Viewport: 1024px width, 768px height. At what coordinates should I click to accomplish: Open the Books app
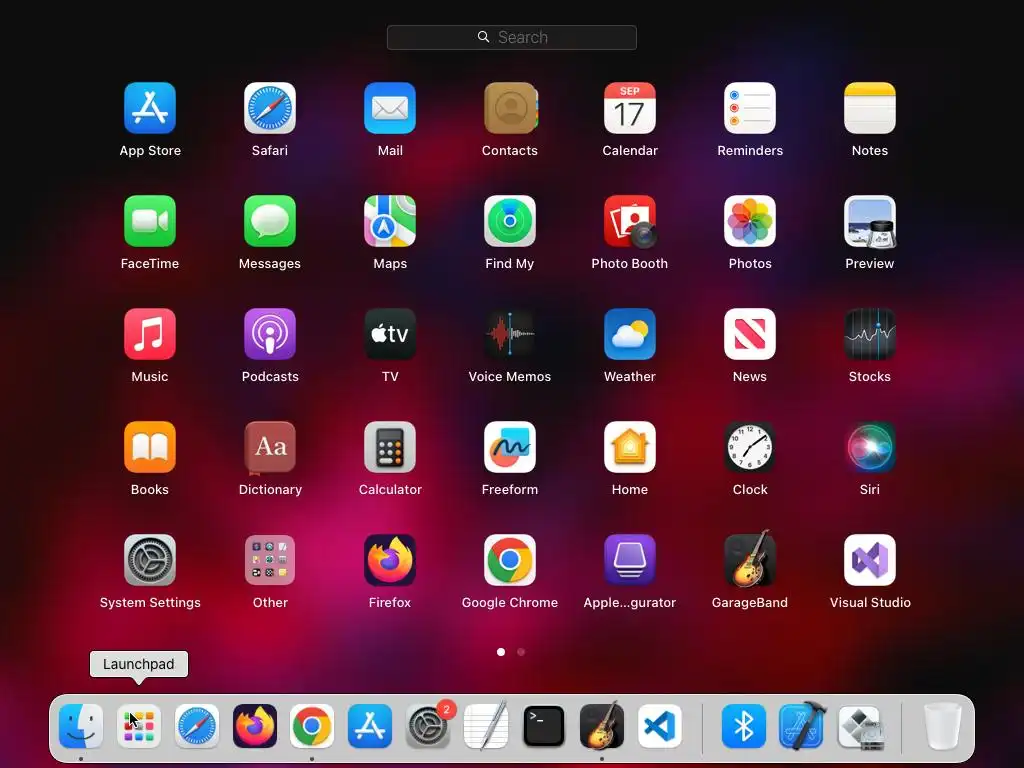[x=150, y=447]
